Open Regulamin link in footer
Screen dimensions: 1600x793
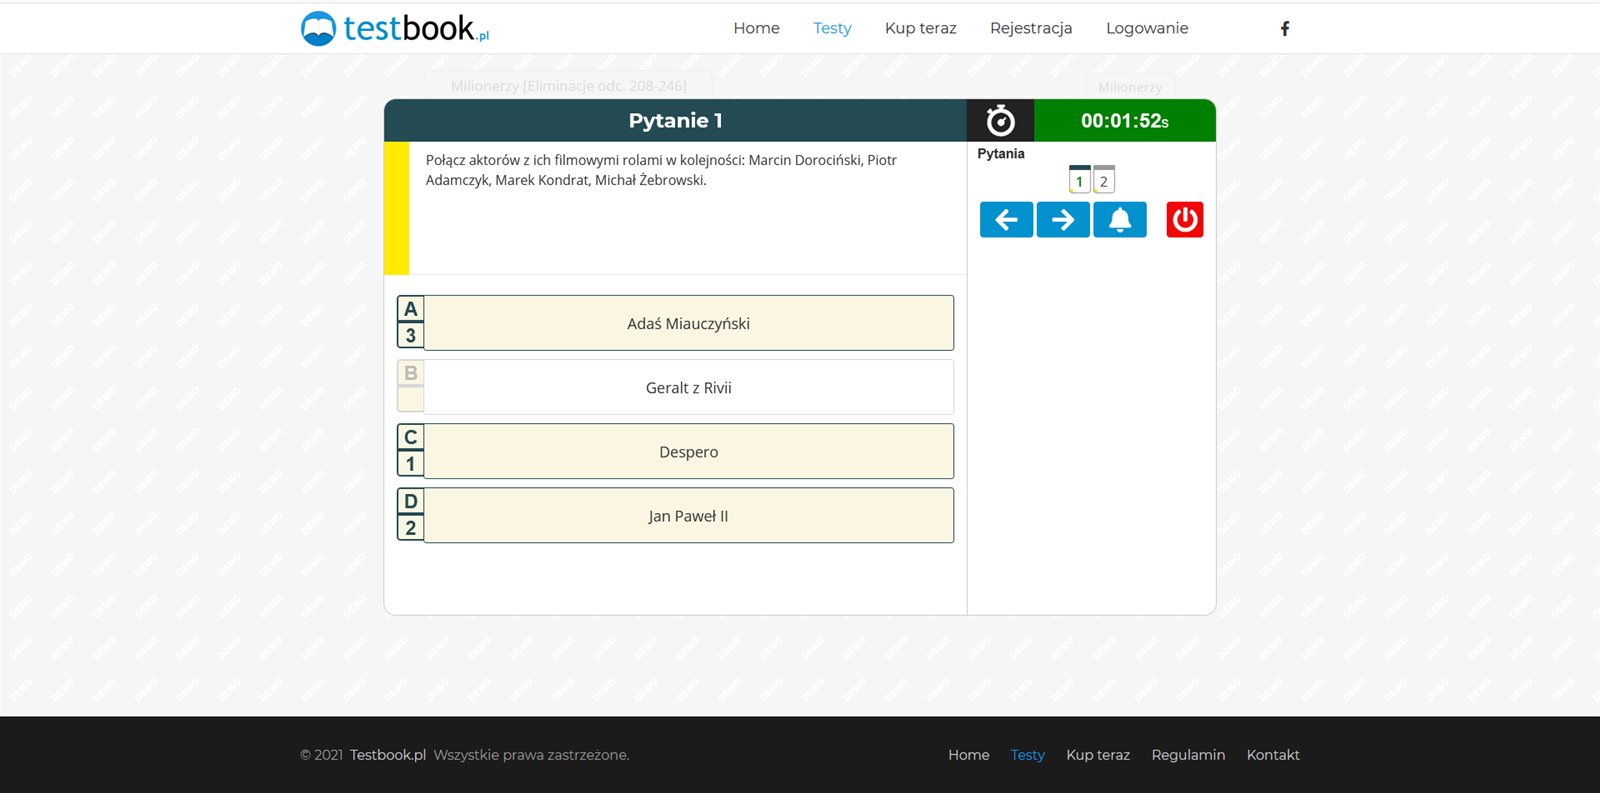pyautogui.click(x=1188, y=755)
